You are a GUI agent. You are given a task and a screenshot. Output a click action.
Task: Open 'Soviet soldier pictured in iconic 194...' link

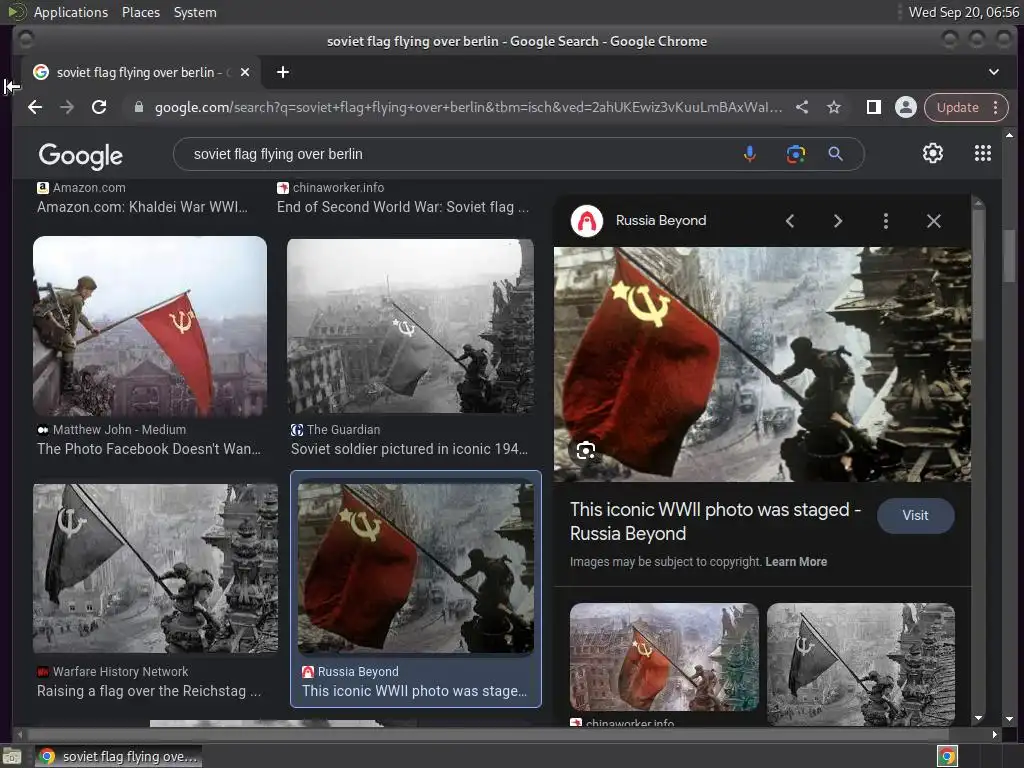(x=409, y=449)
